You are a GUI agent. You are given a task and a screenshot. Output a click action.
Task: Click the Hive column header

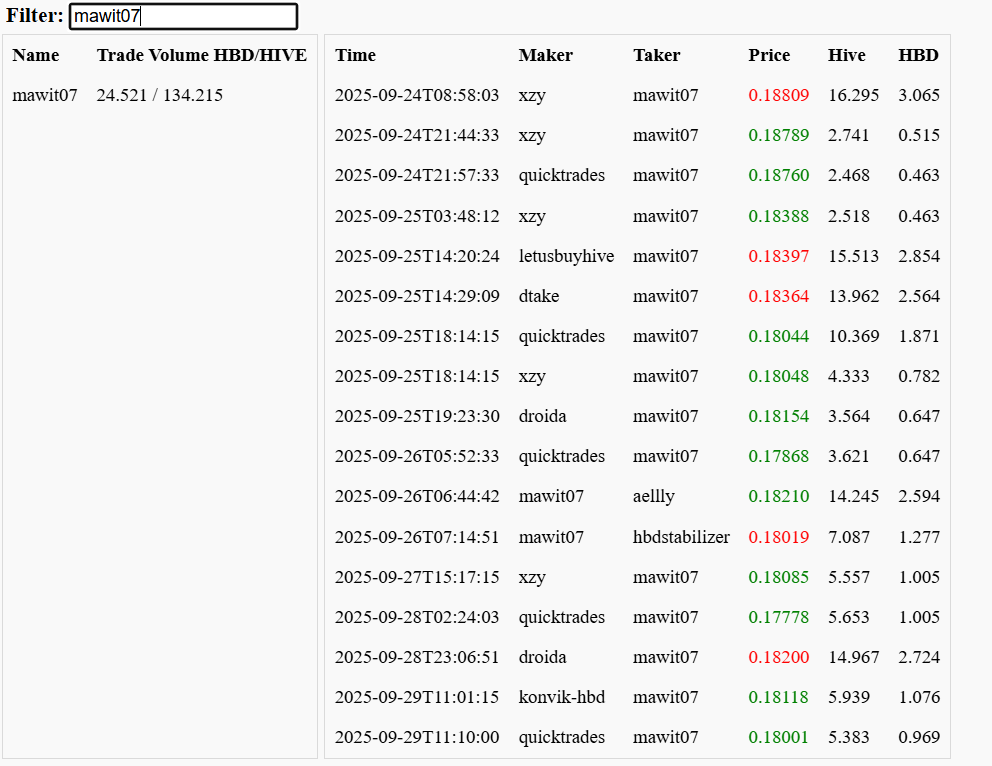tap(846, 55)
